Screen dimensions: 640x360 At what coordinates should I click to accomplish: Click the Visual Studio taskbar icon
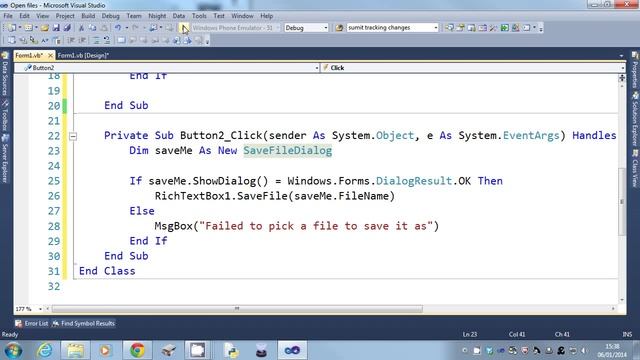pos(292,350)
